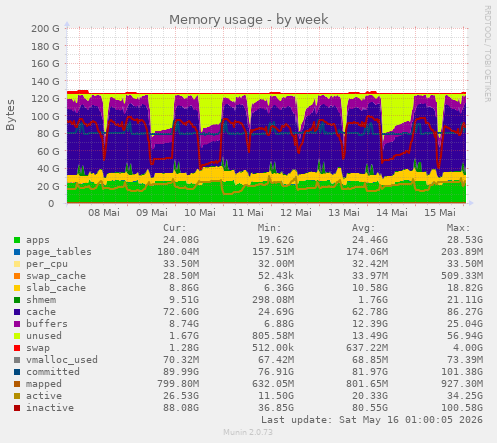Click the 'Min:' column header
This screenshot has height=443, width=497.
[x=269, y=228]
